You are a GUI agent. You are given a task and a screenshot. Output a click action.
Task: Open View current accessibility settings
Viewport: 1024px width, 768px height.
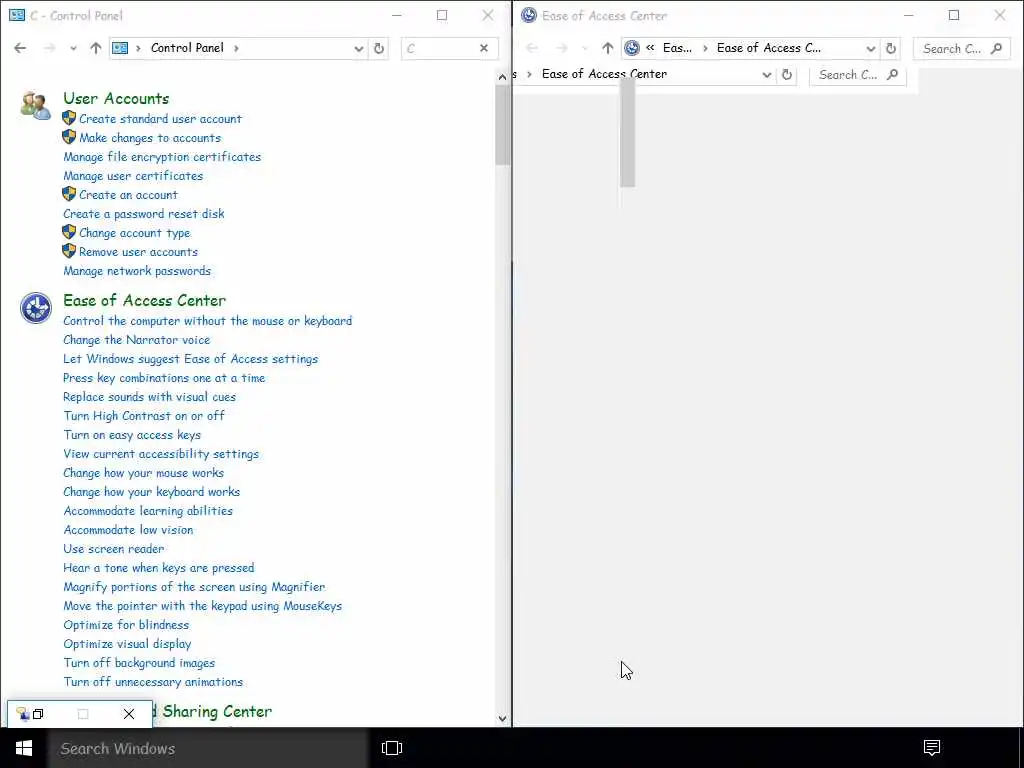click(x=161, y=453)
